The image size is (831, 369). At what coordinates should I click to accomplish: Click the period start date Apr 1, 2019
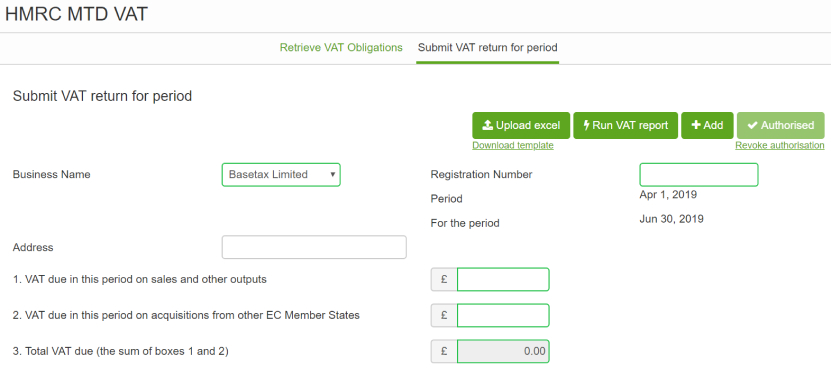tap(668, 195)
